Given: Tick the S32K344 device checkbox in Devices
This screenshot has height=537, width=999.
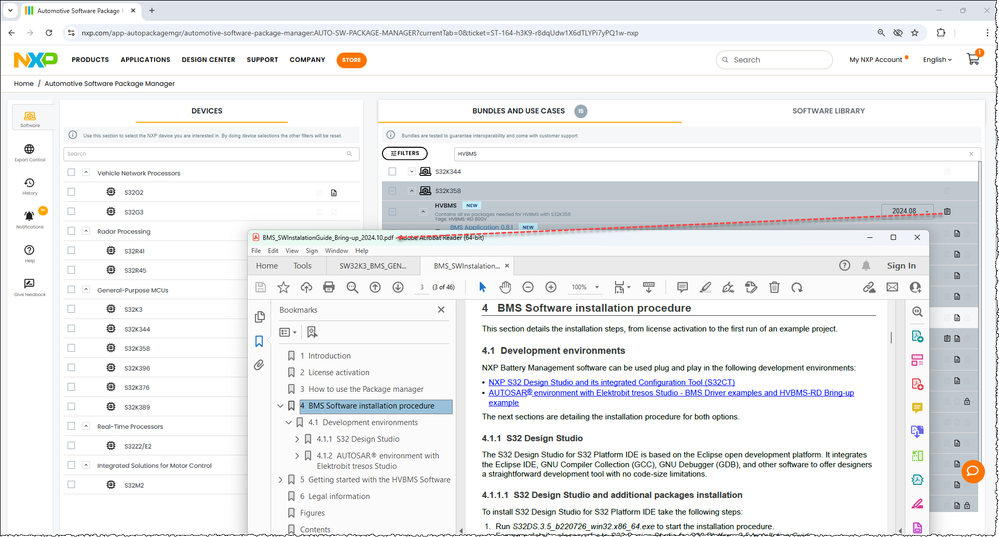Looking at the screenshot, I should pyautogui.click(x=71, y=329).
